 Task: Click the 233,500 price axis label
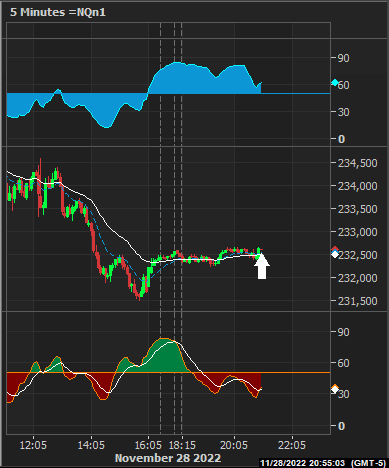pyautogui.click(x=358, y=209)
